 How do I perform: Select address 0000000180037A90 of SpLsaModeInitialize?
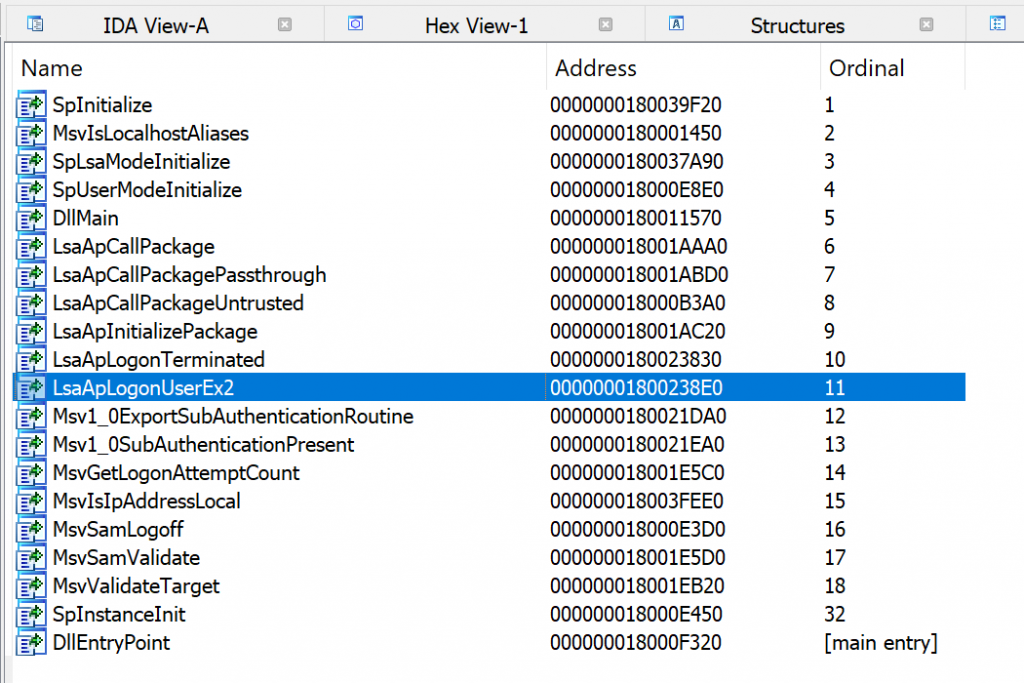click(636, 161)
